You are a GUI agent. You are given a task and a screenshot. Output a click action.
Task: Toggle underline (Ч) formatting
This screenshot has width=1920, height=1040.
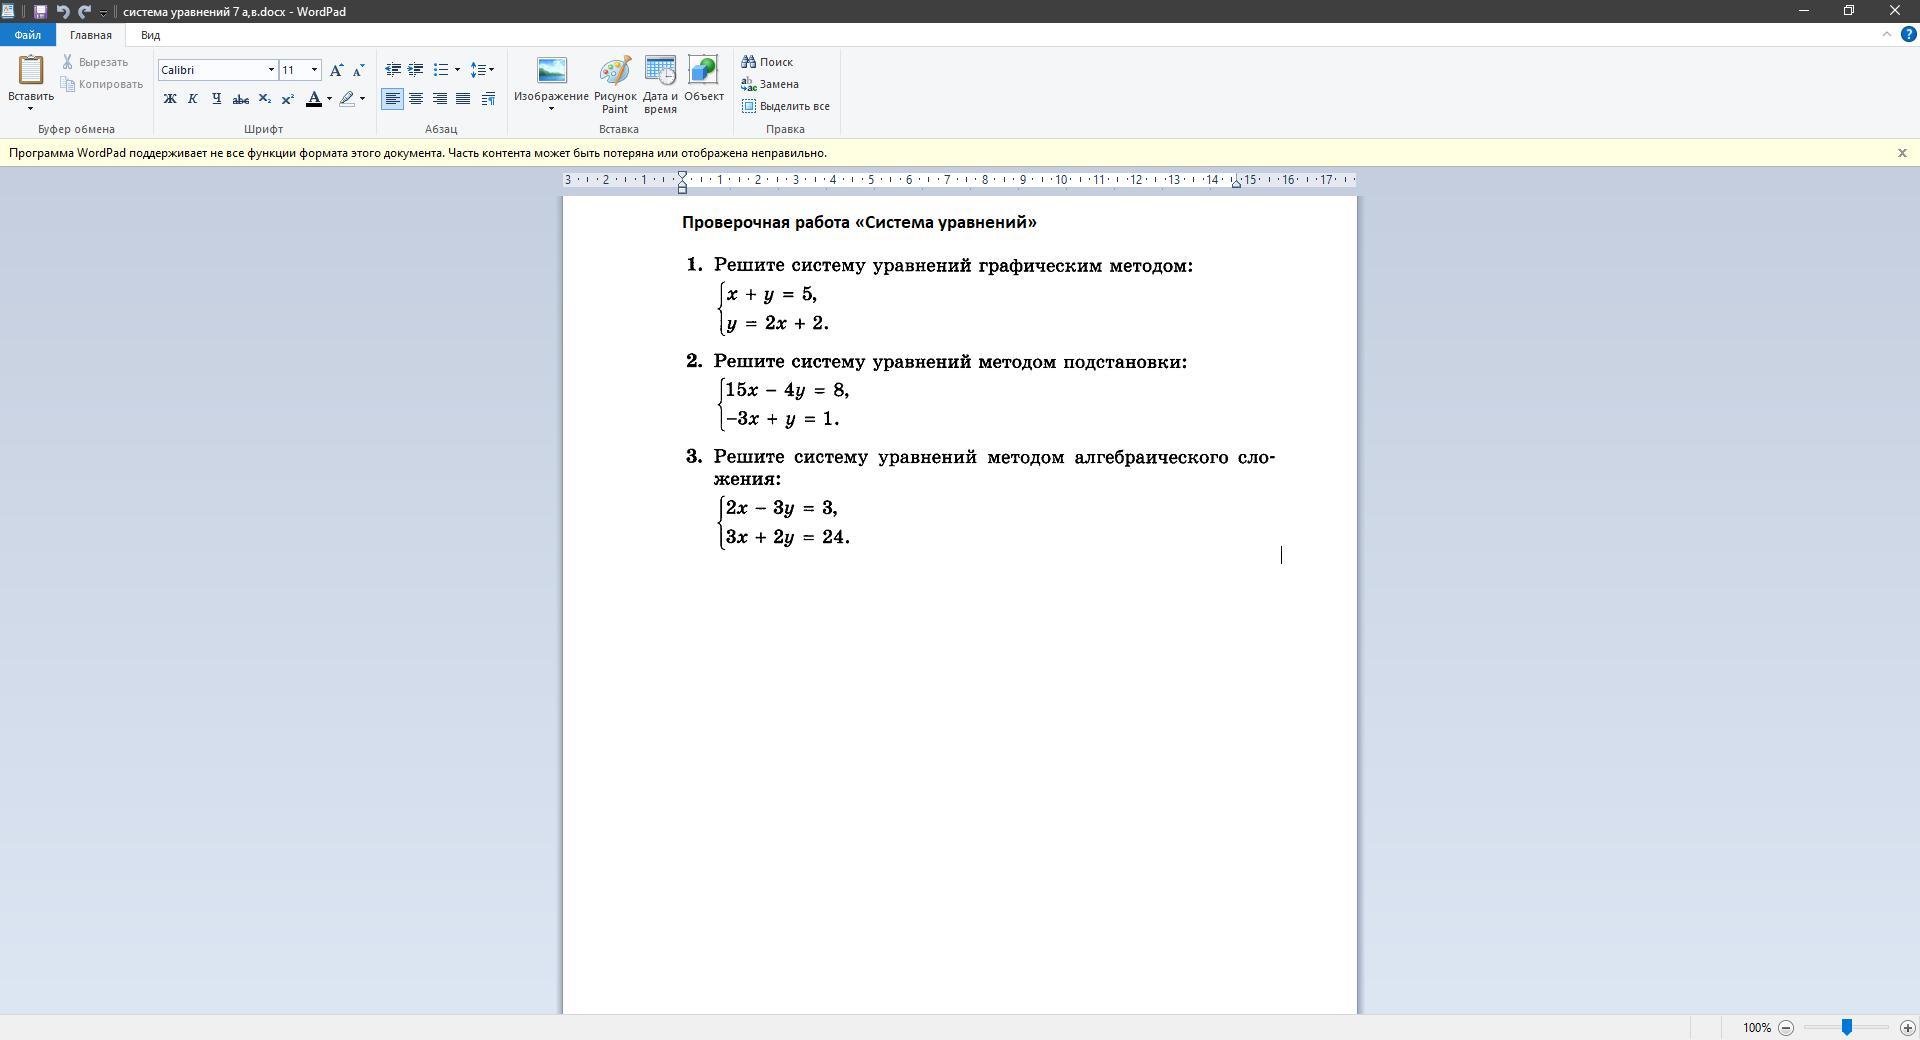tap(216, 99)
